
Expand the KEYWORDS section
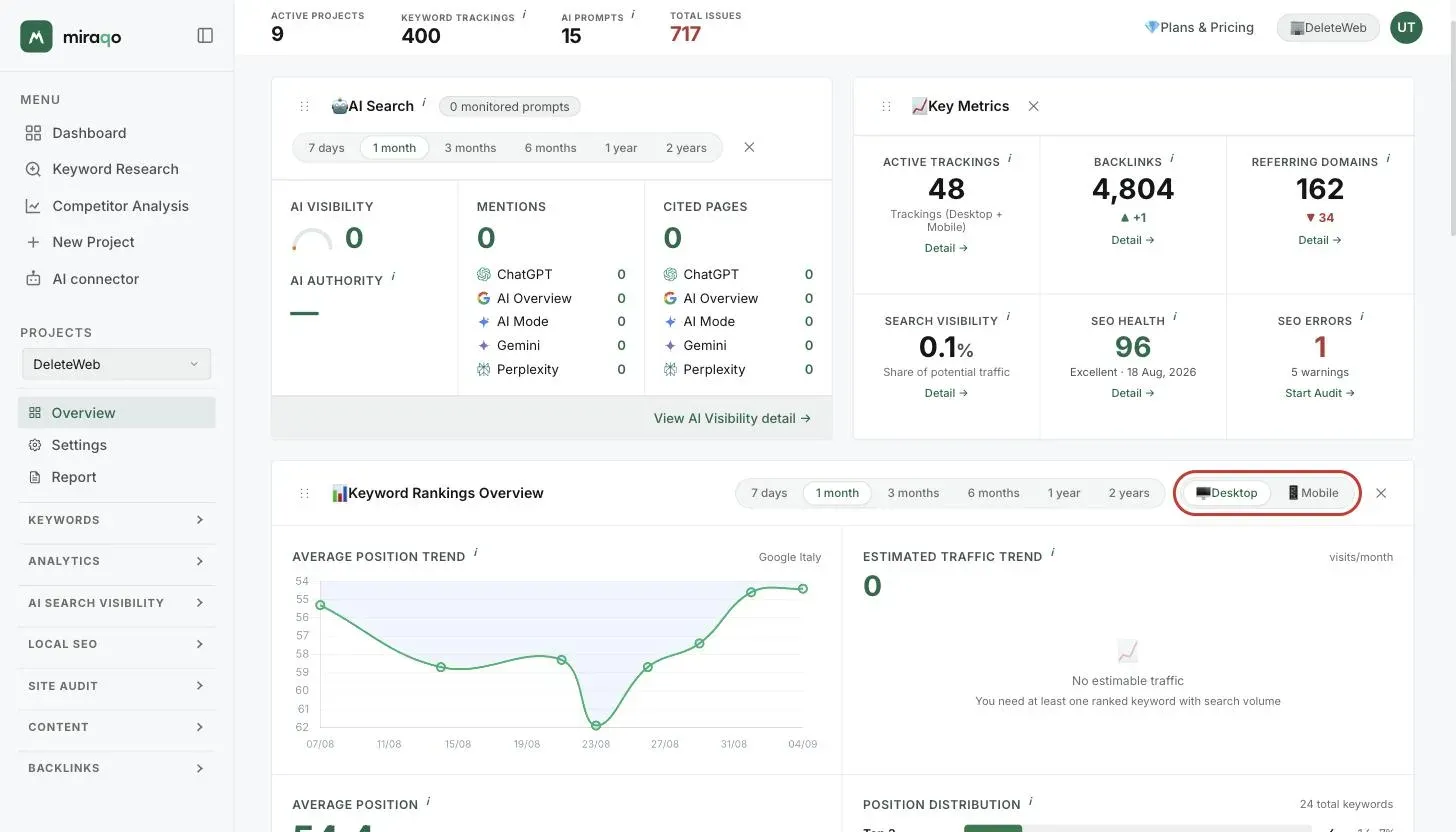[116, 520]
